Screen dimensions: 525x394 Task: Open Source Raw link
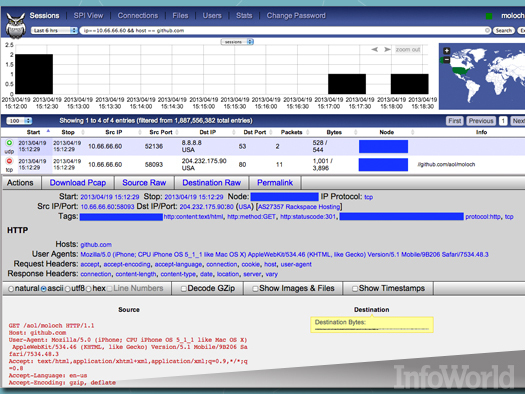click(144, 183)
